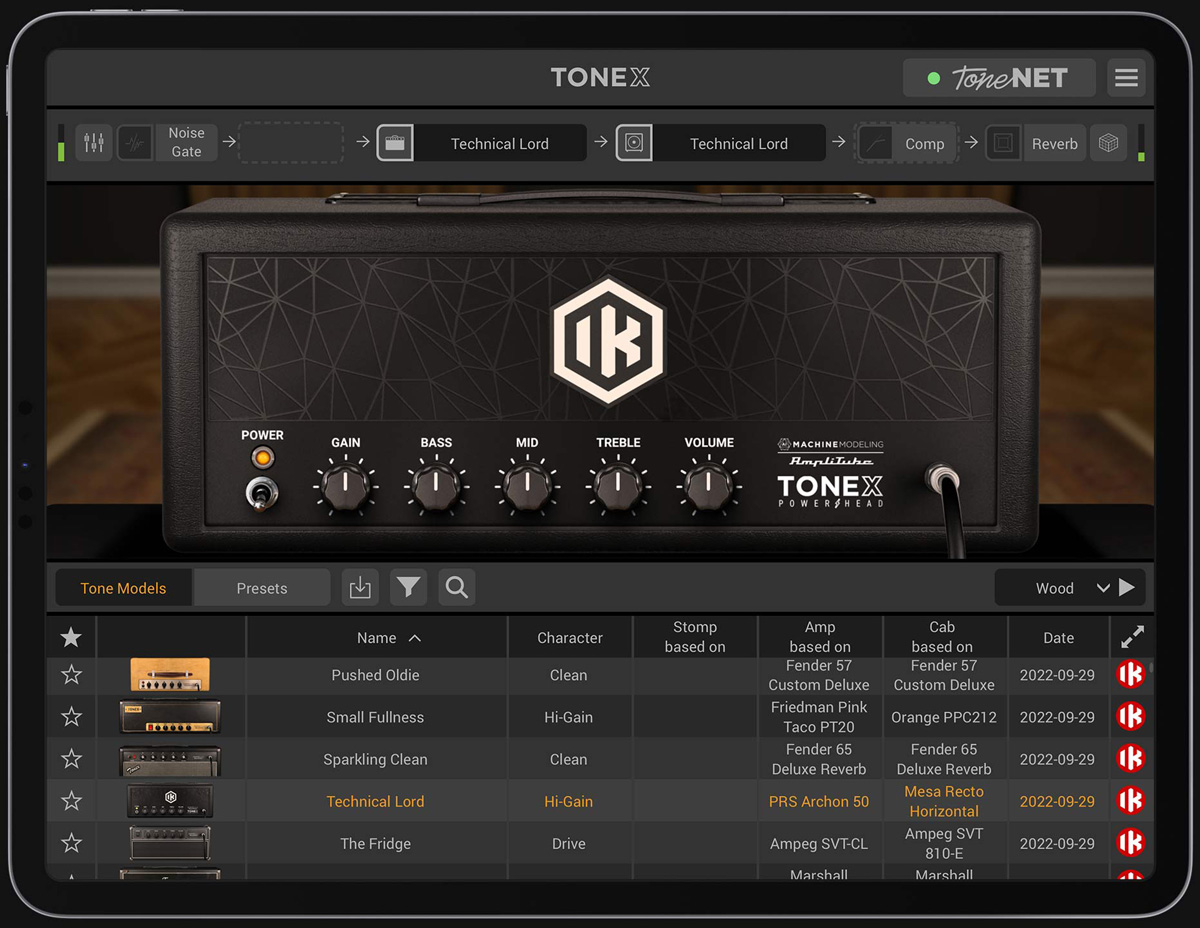
Task: Click the GAIN knob
Action: [345, 487]
